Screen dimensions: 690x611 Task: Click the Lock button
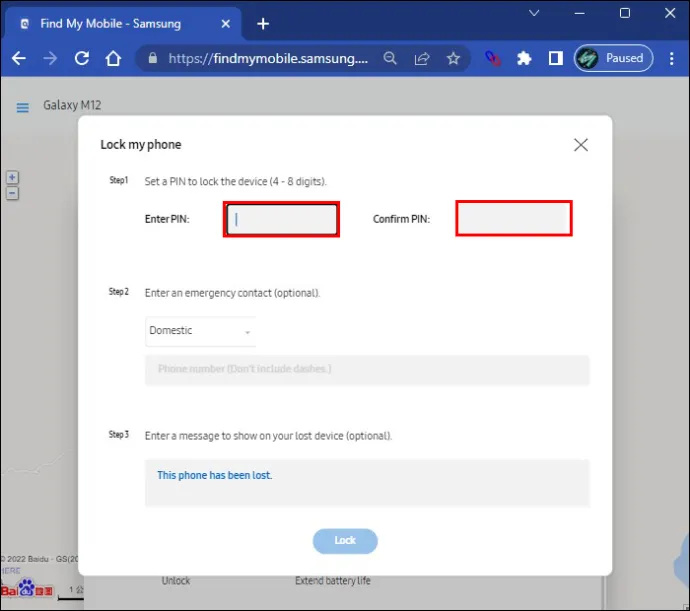tap(345, 541)
